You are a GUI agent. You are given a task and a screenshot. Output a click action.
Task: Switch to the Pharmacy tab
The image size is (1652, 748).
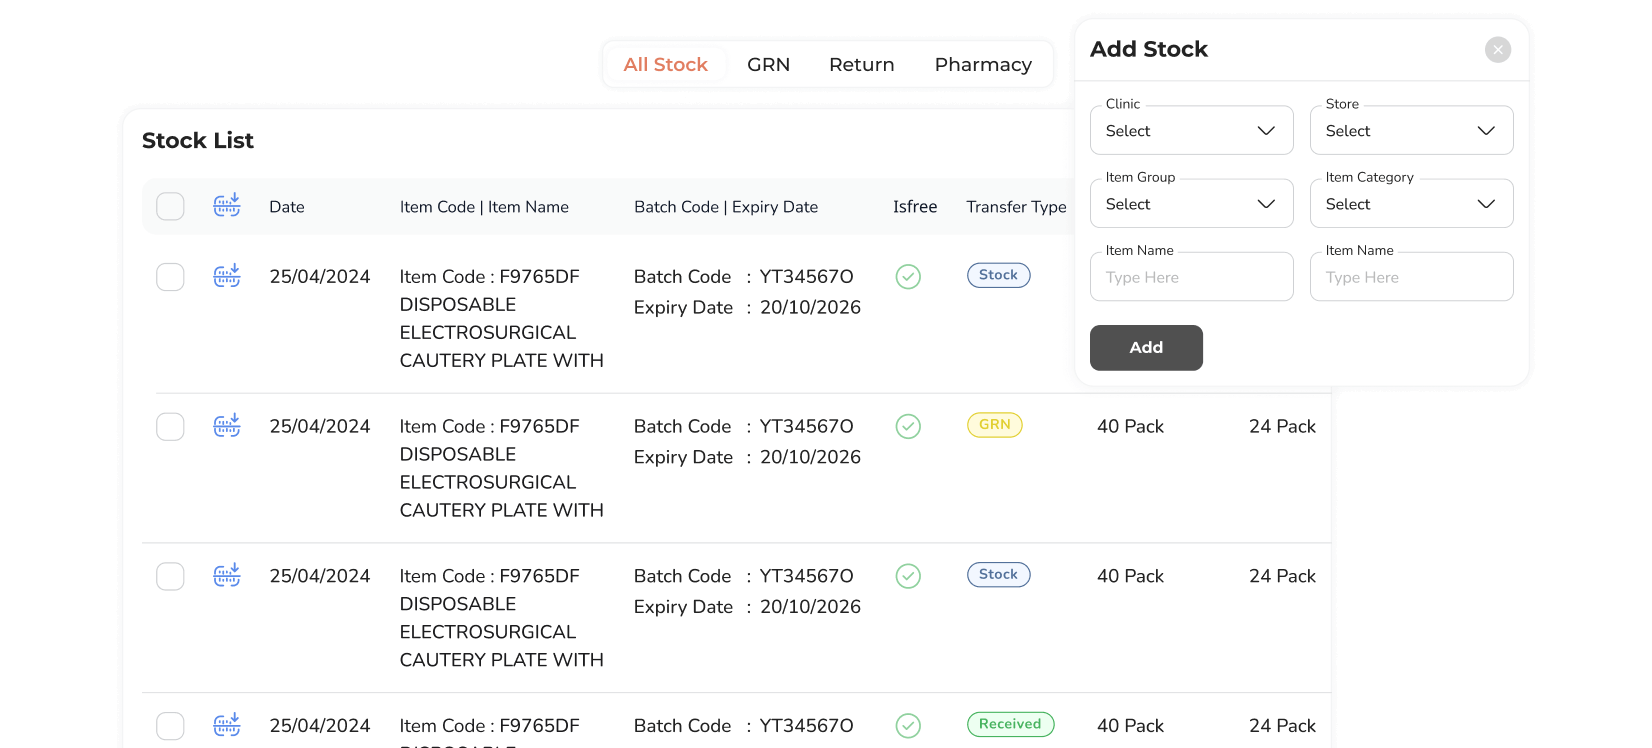point(982,65)
